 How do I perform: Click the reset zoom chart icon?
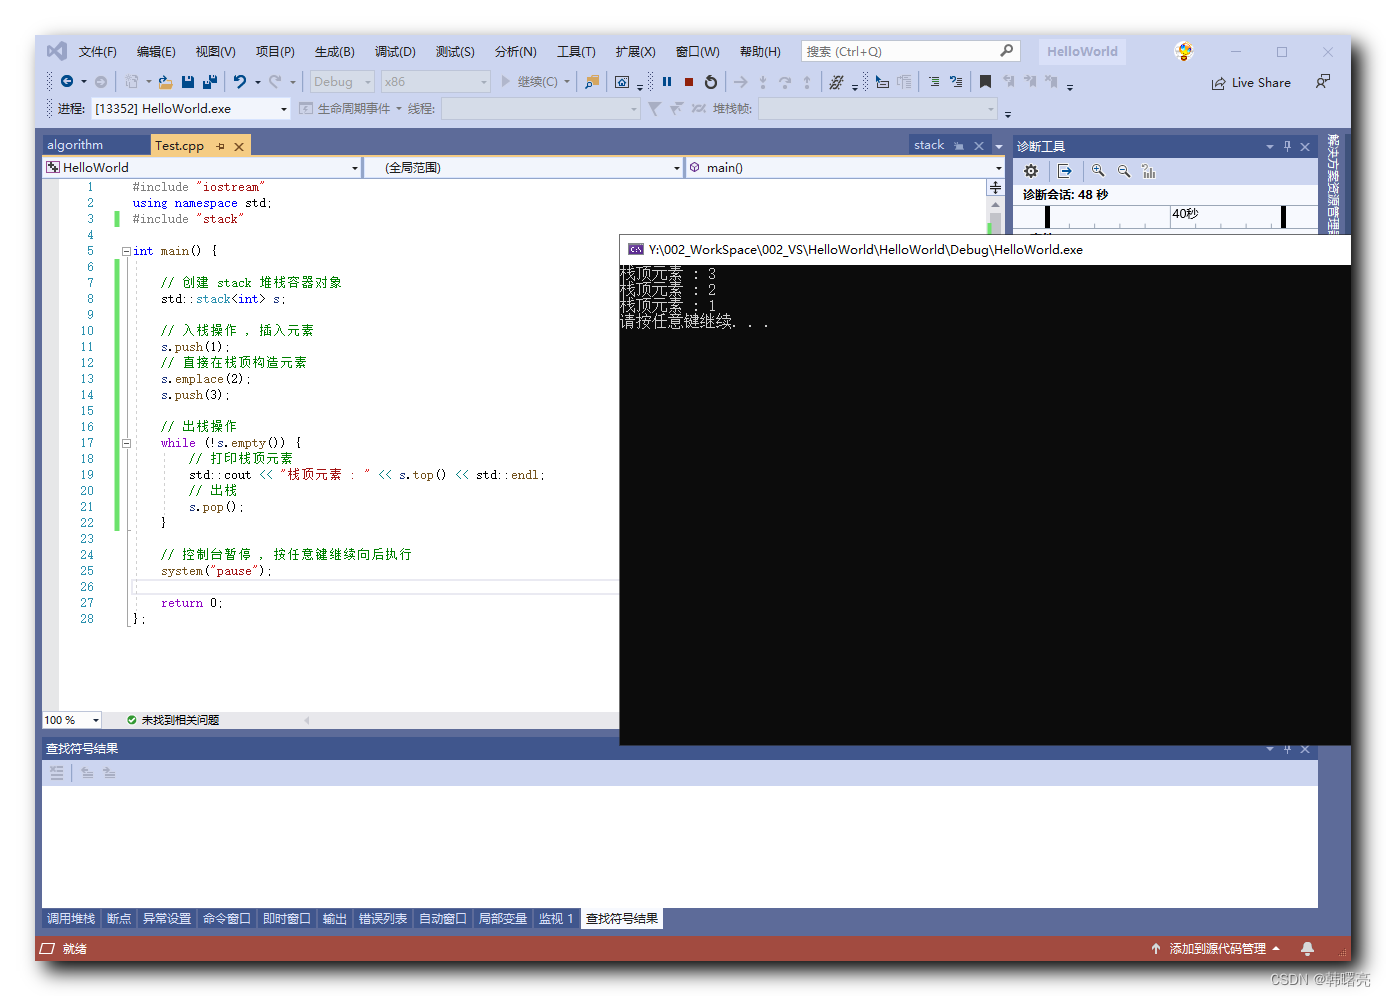[x=1149, y=171]
